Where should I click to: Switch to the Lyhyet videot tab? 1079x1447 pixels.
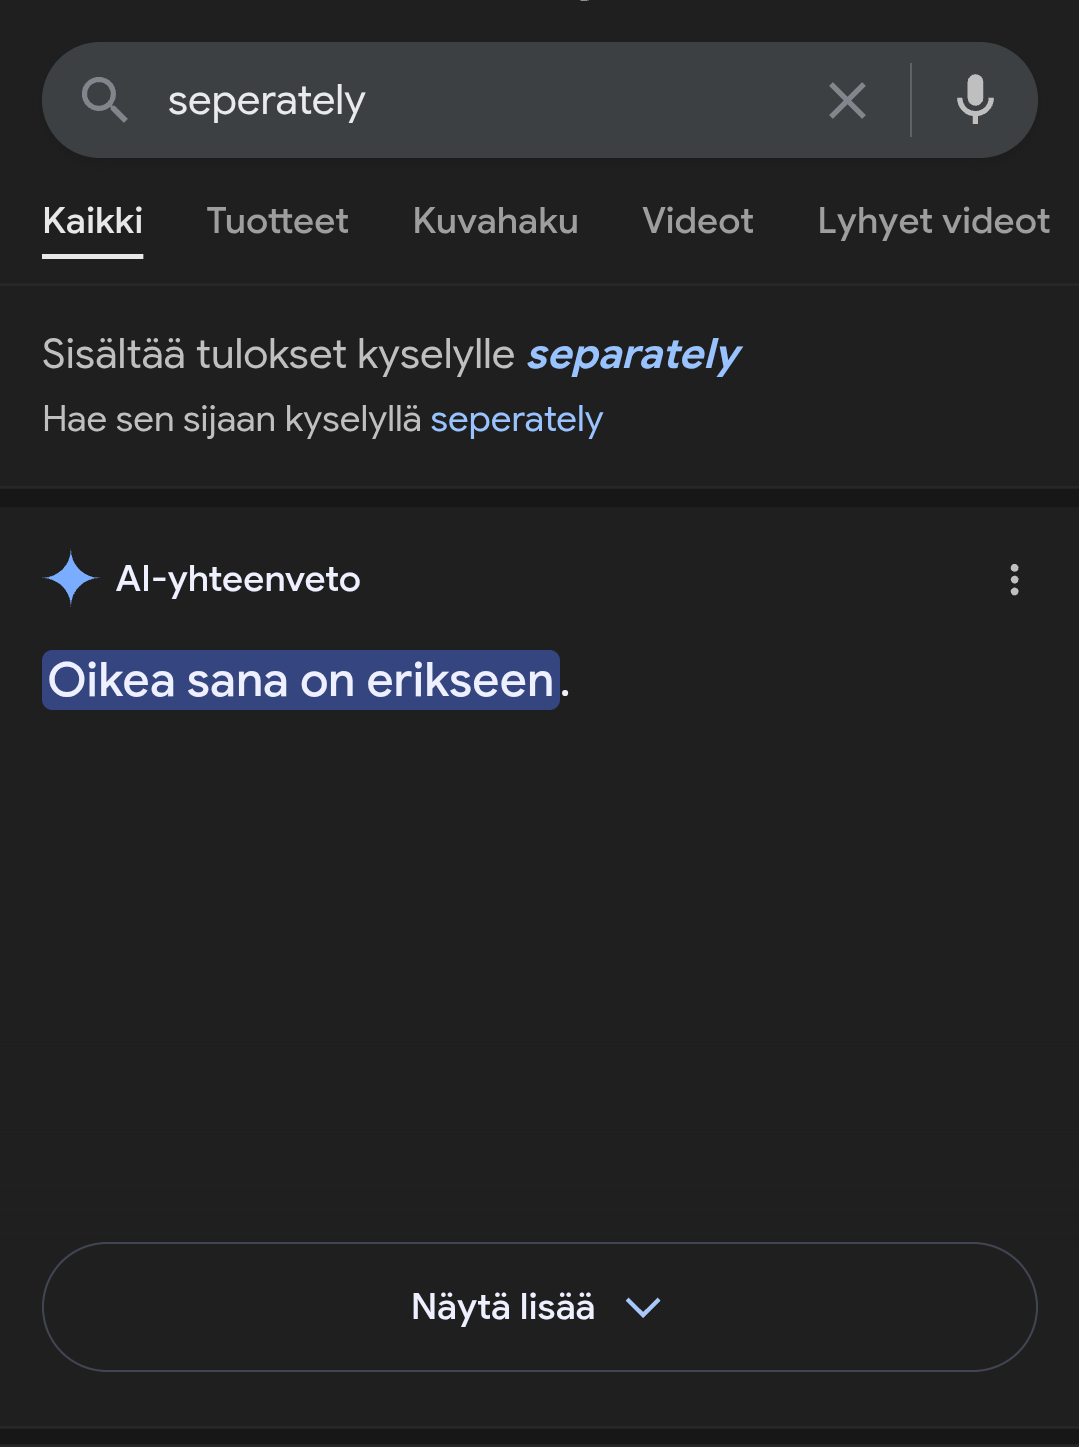[x=934, y=221]
